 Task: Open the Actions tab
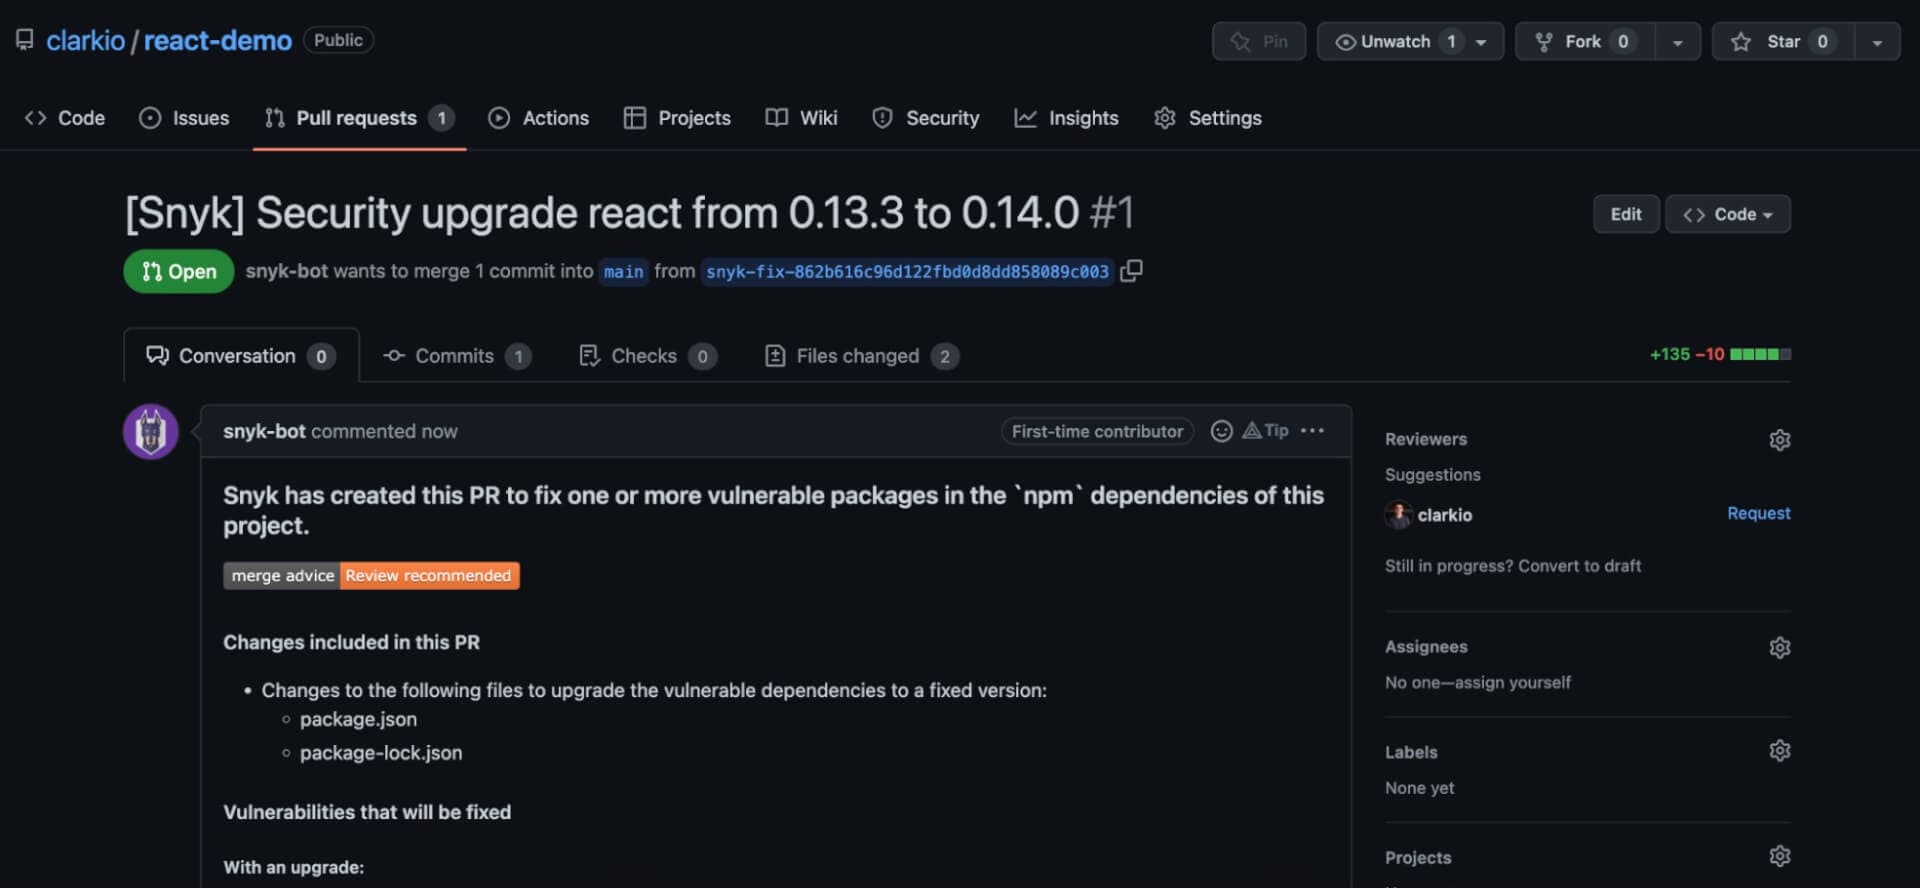click(538, 118)
